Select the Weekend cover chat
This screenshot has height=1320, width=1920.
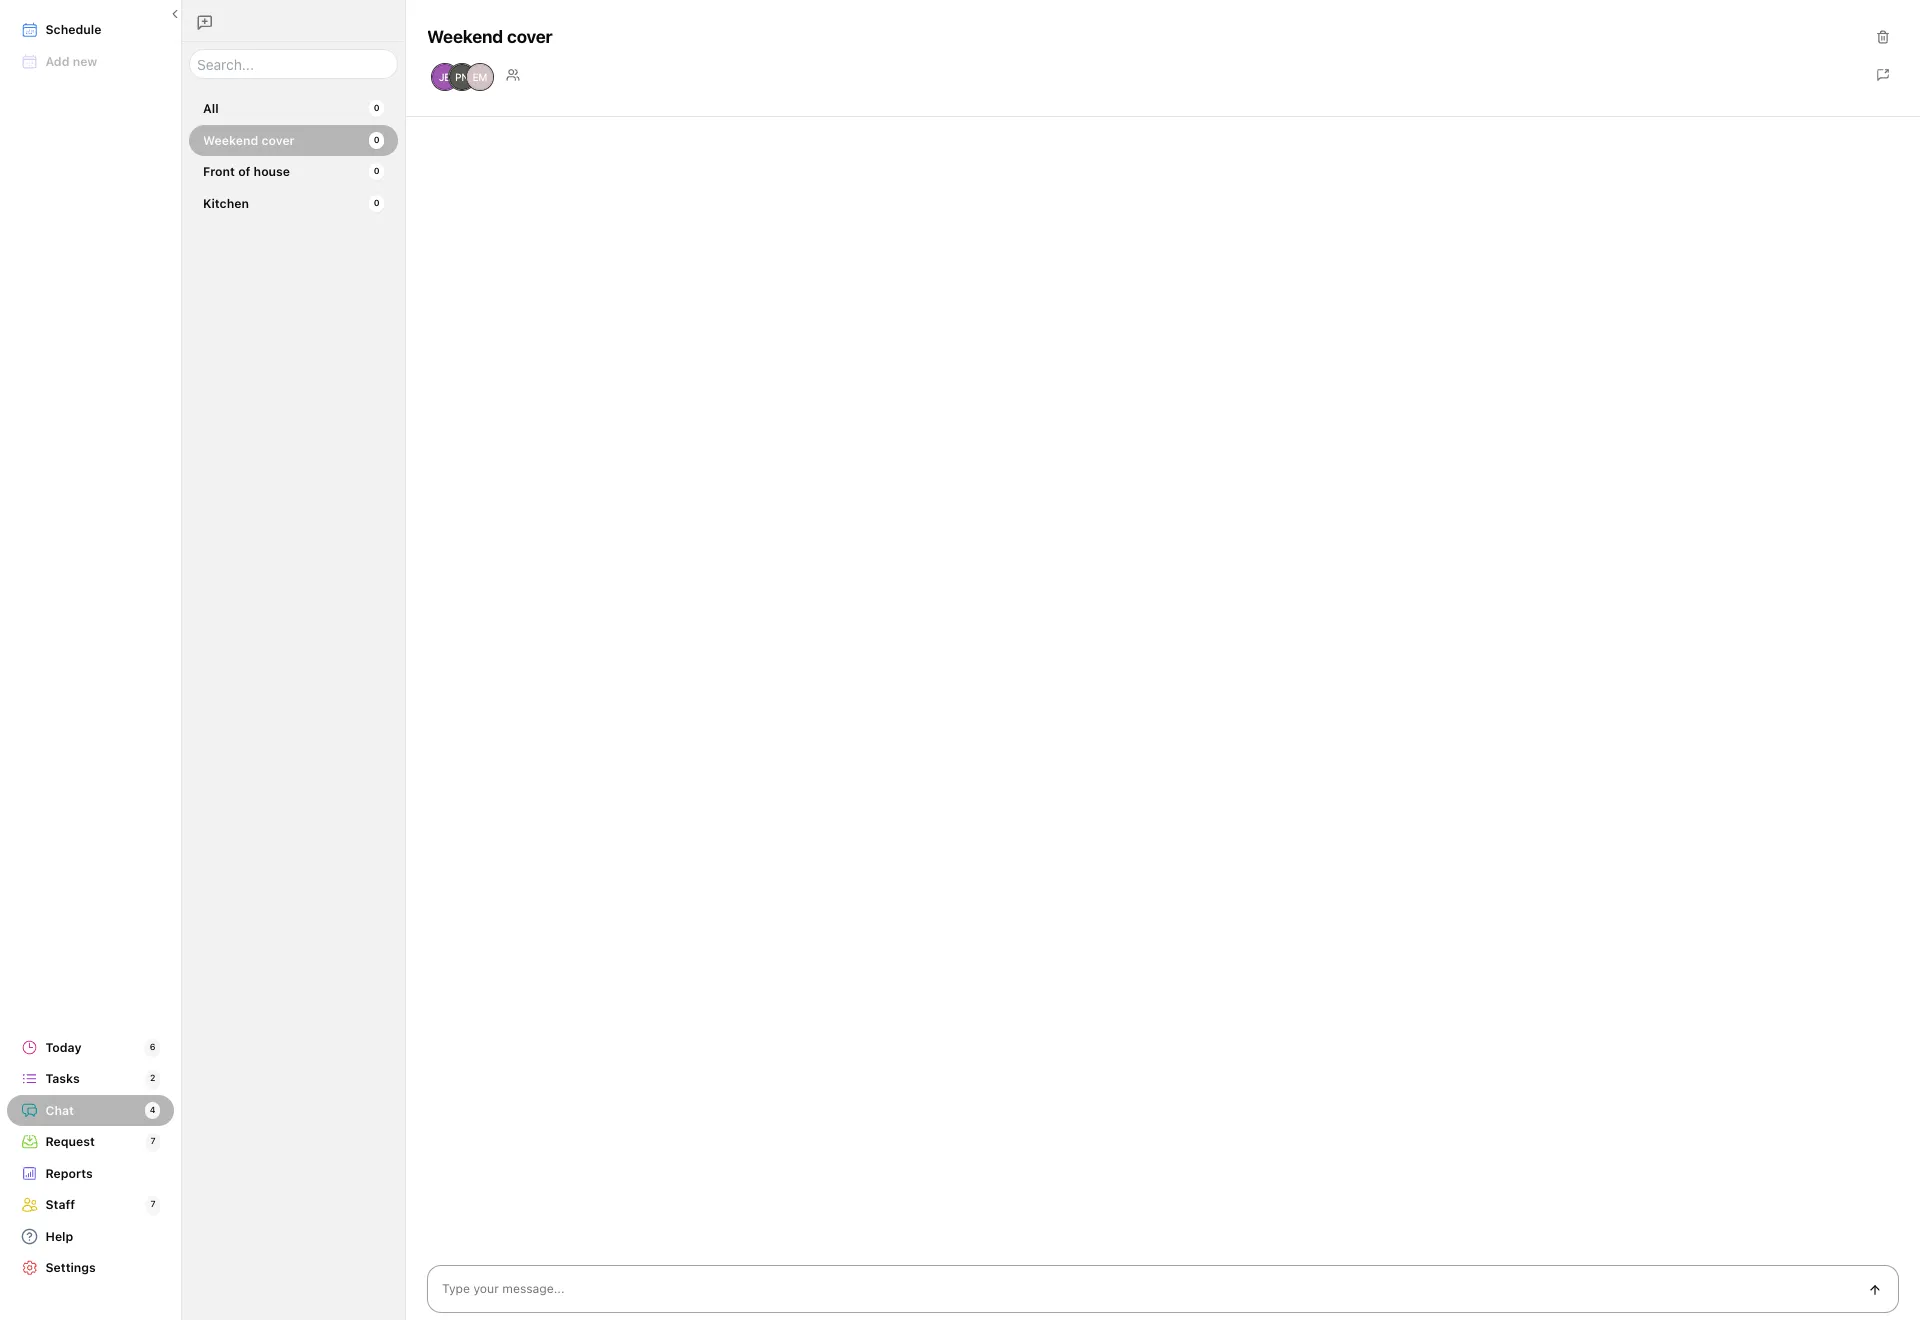[x=293, y=141]
